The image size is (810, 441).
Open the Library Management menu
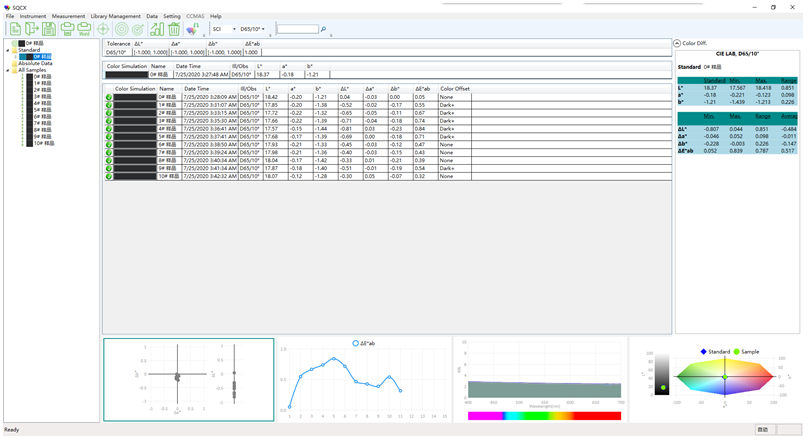click(115, 17)
